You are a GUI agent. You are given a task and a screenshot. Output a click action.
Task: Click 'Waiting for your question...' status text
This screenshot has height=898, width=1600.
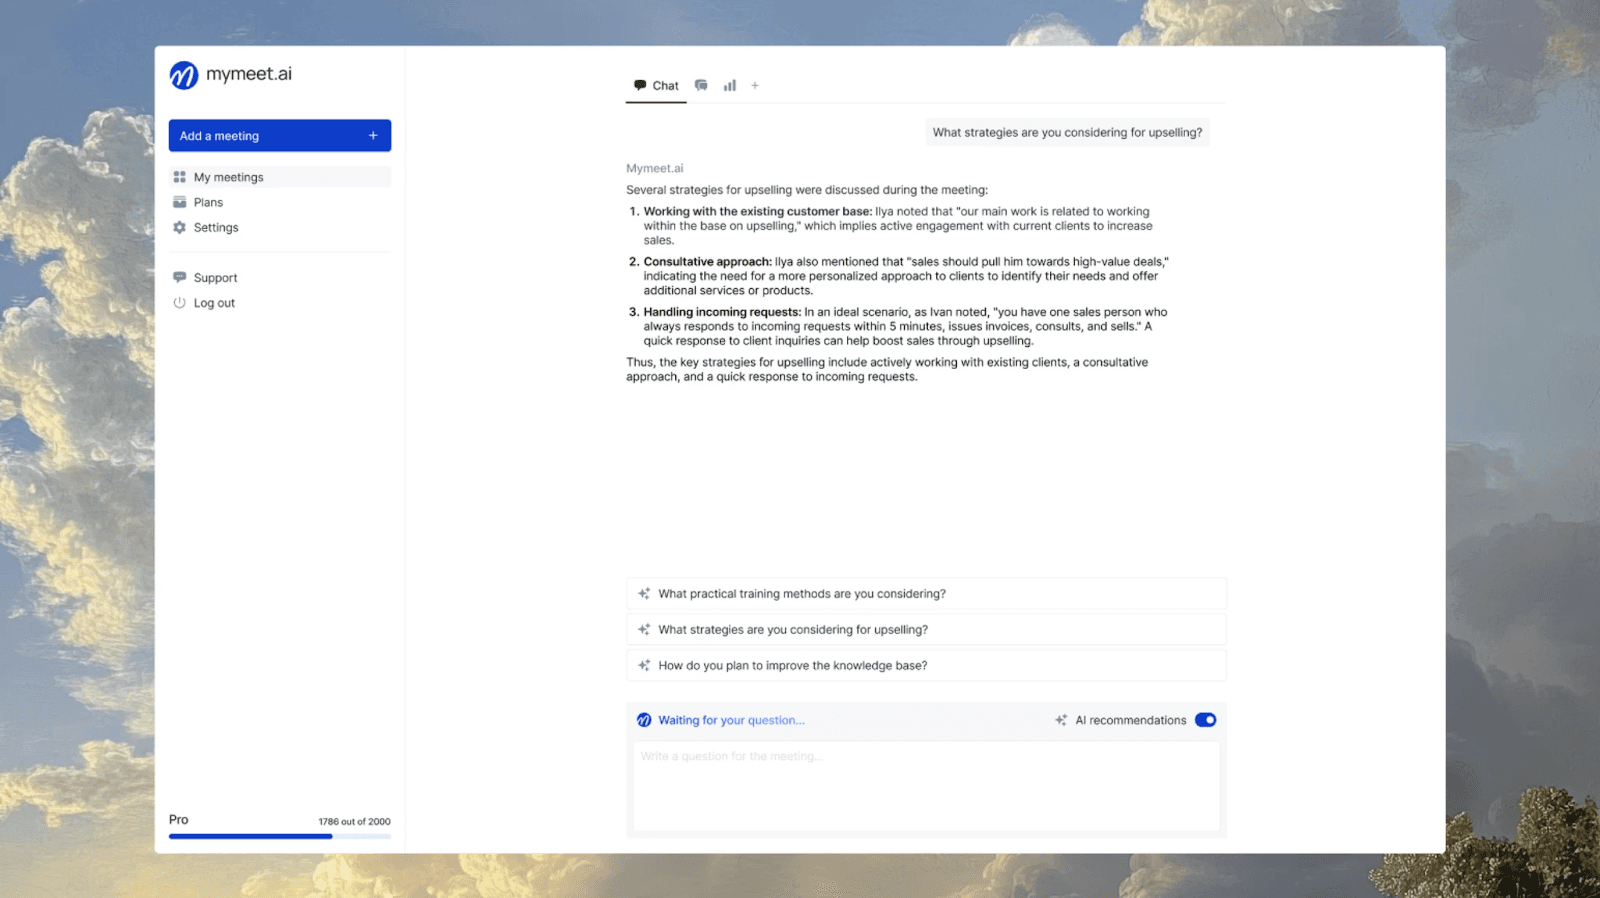731,720
